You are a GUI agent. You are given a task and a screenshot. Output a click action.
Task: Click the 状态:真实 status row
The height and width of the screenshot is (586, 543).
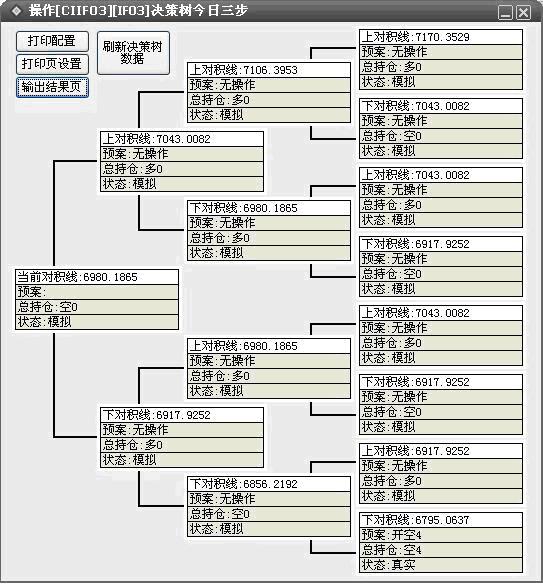pyautogui.click(x=441, y=565)
